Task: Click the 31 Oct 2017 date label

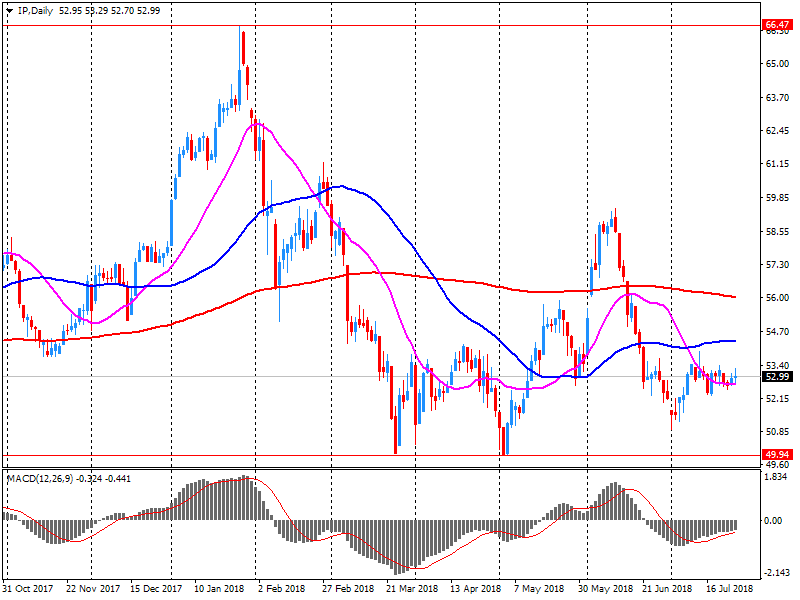Action: (x=28, y=588)
